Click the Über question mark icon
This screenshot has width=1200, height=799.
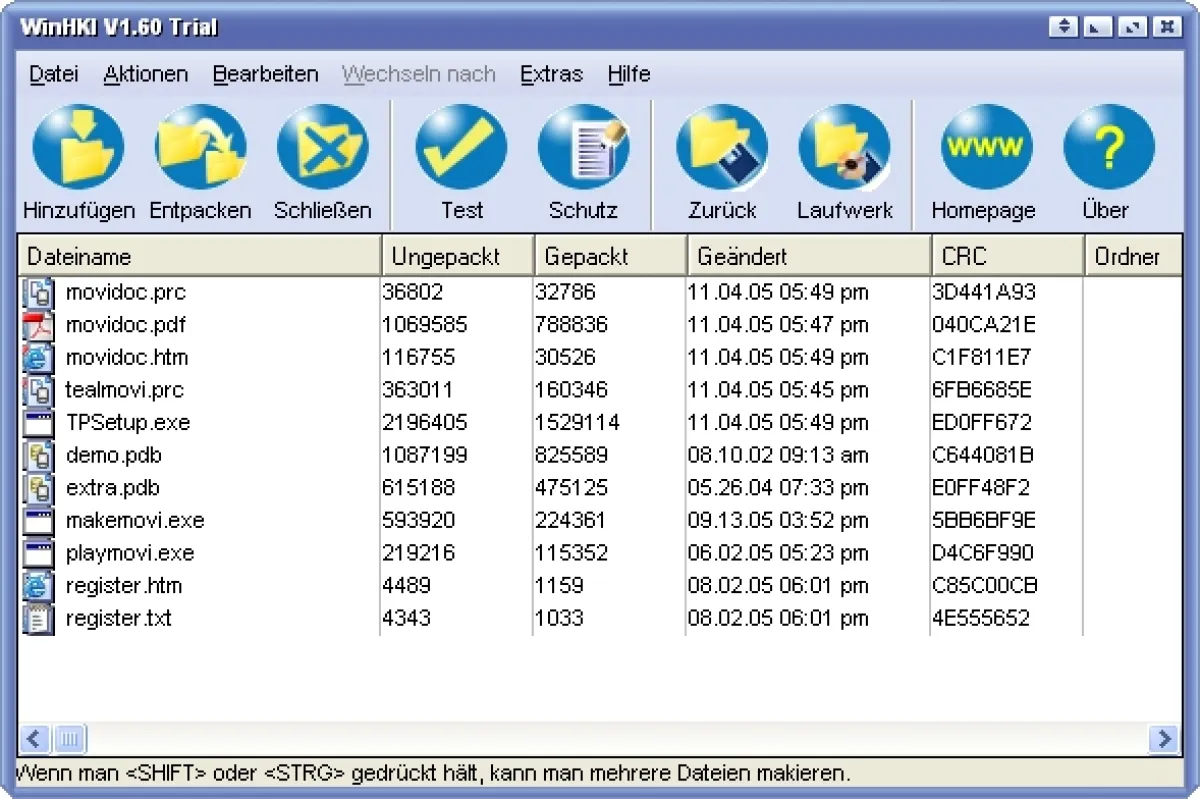1108,150
